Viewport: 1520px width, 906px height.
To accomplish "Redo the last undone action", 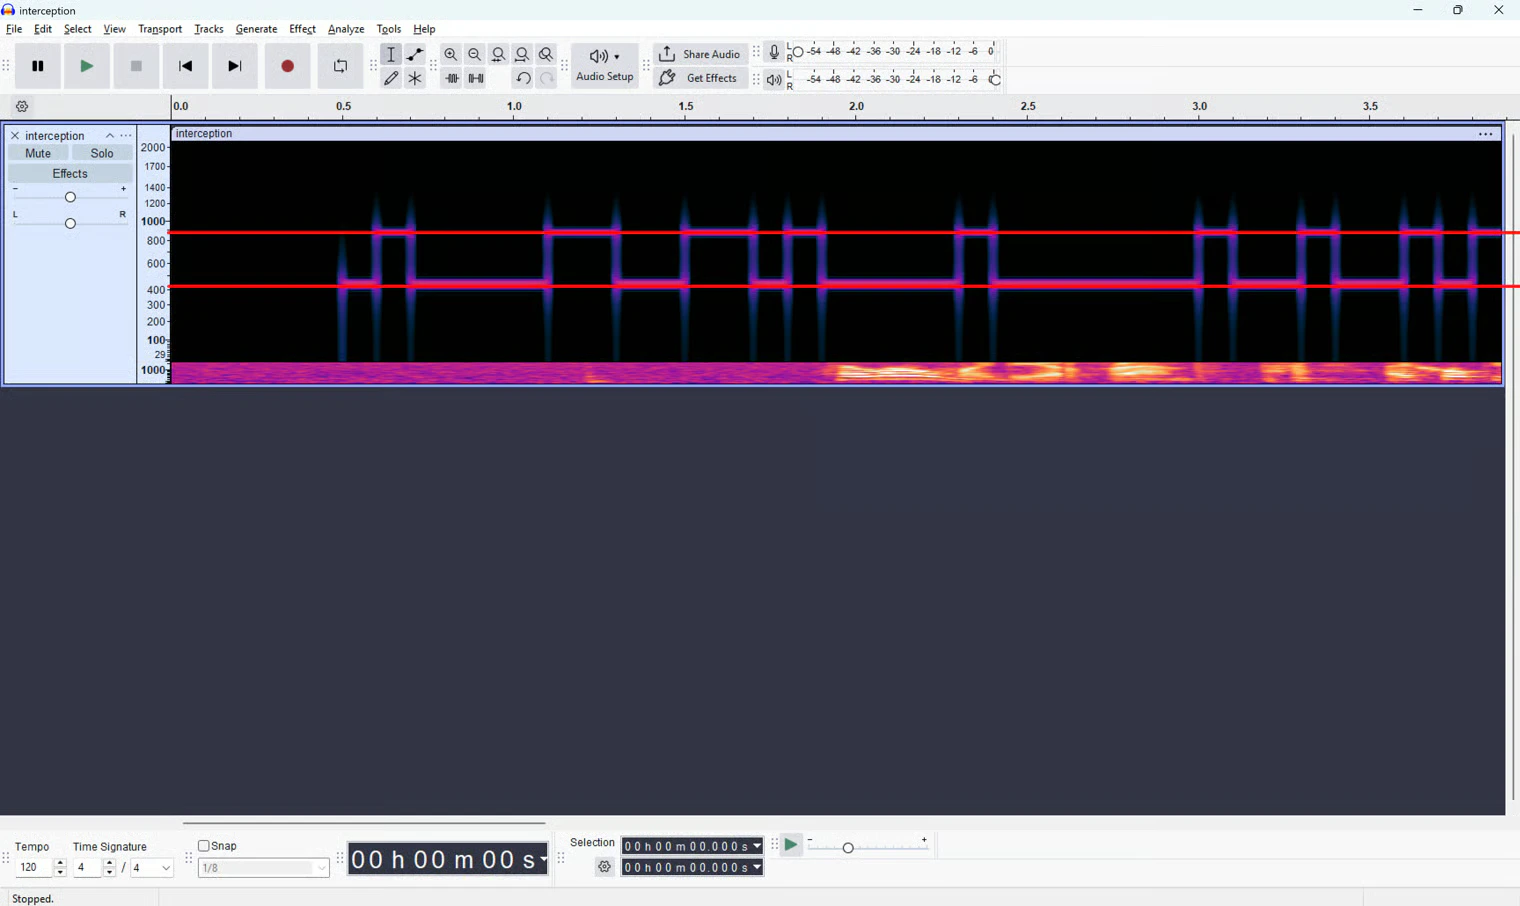I will tap(546, 79).
